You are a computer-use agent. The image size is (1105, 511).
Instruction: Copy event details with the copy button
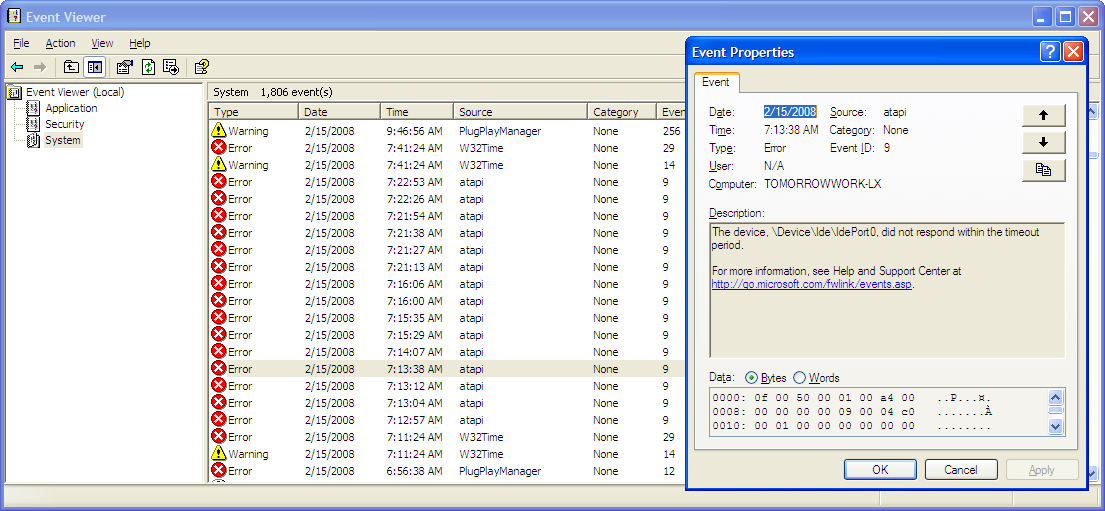click(x=1044, y=170)
